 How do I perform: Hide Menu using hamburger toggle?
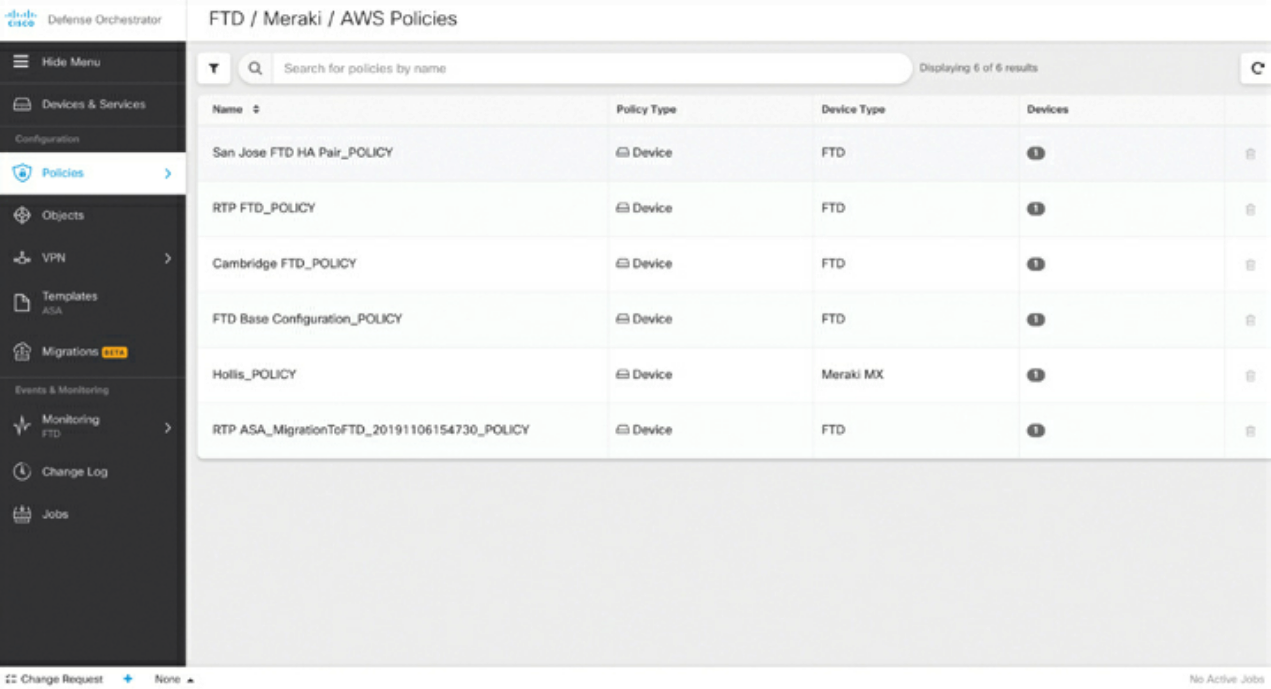coord(20,62)
